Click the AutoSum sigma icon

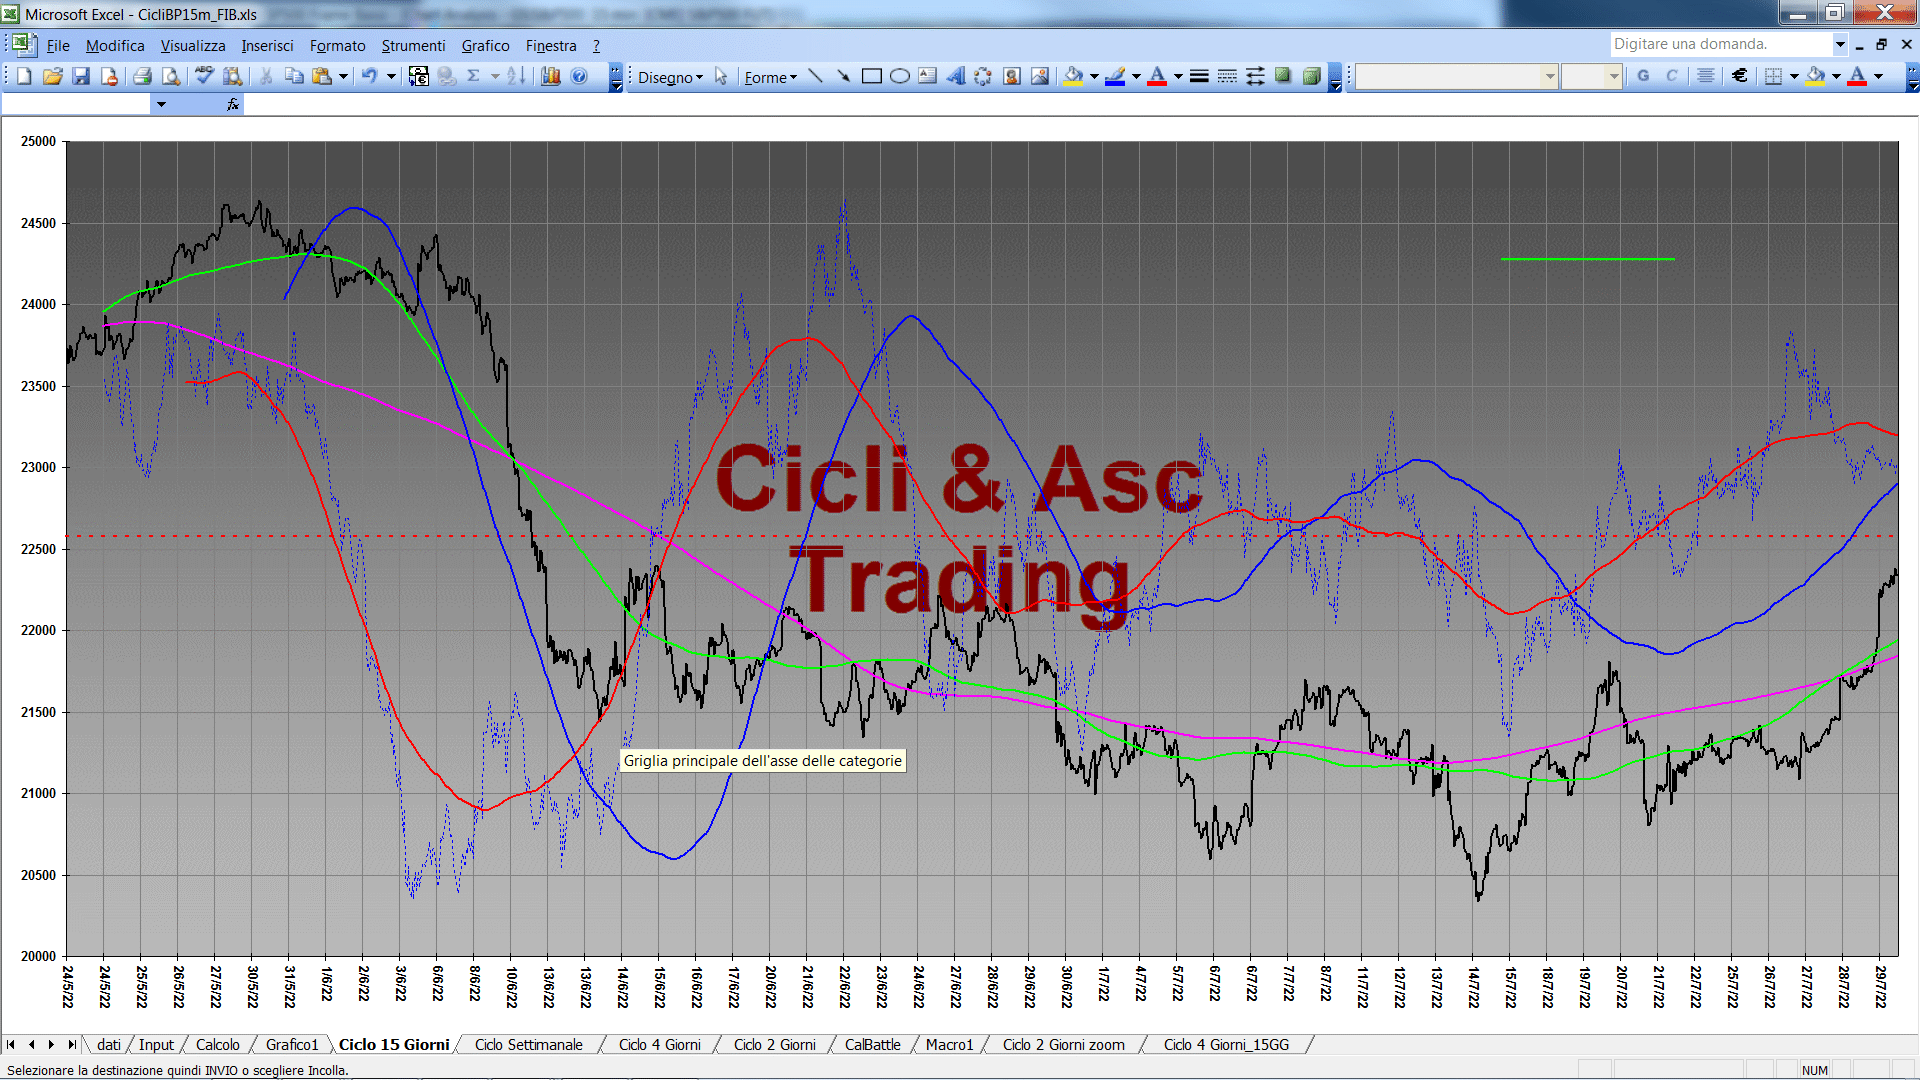(474, 76)
